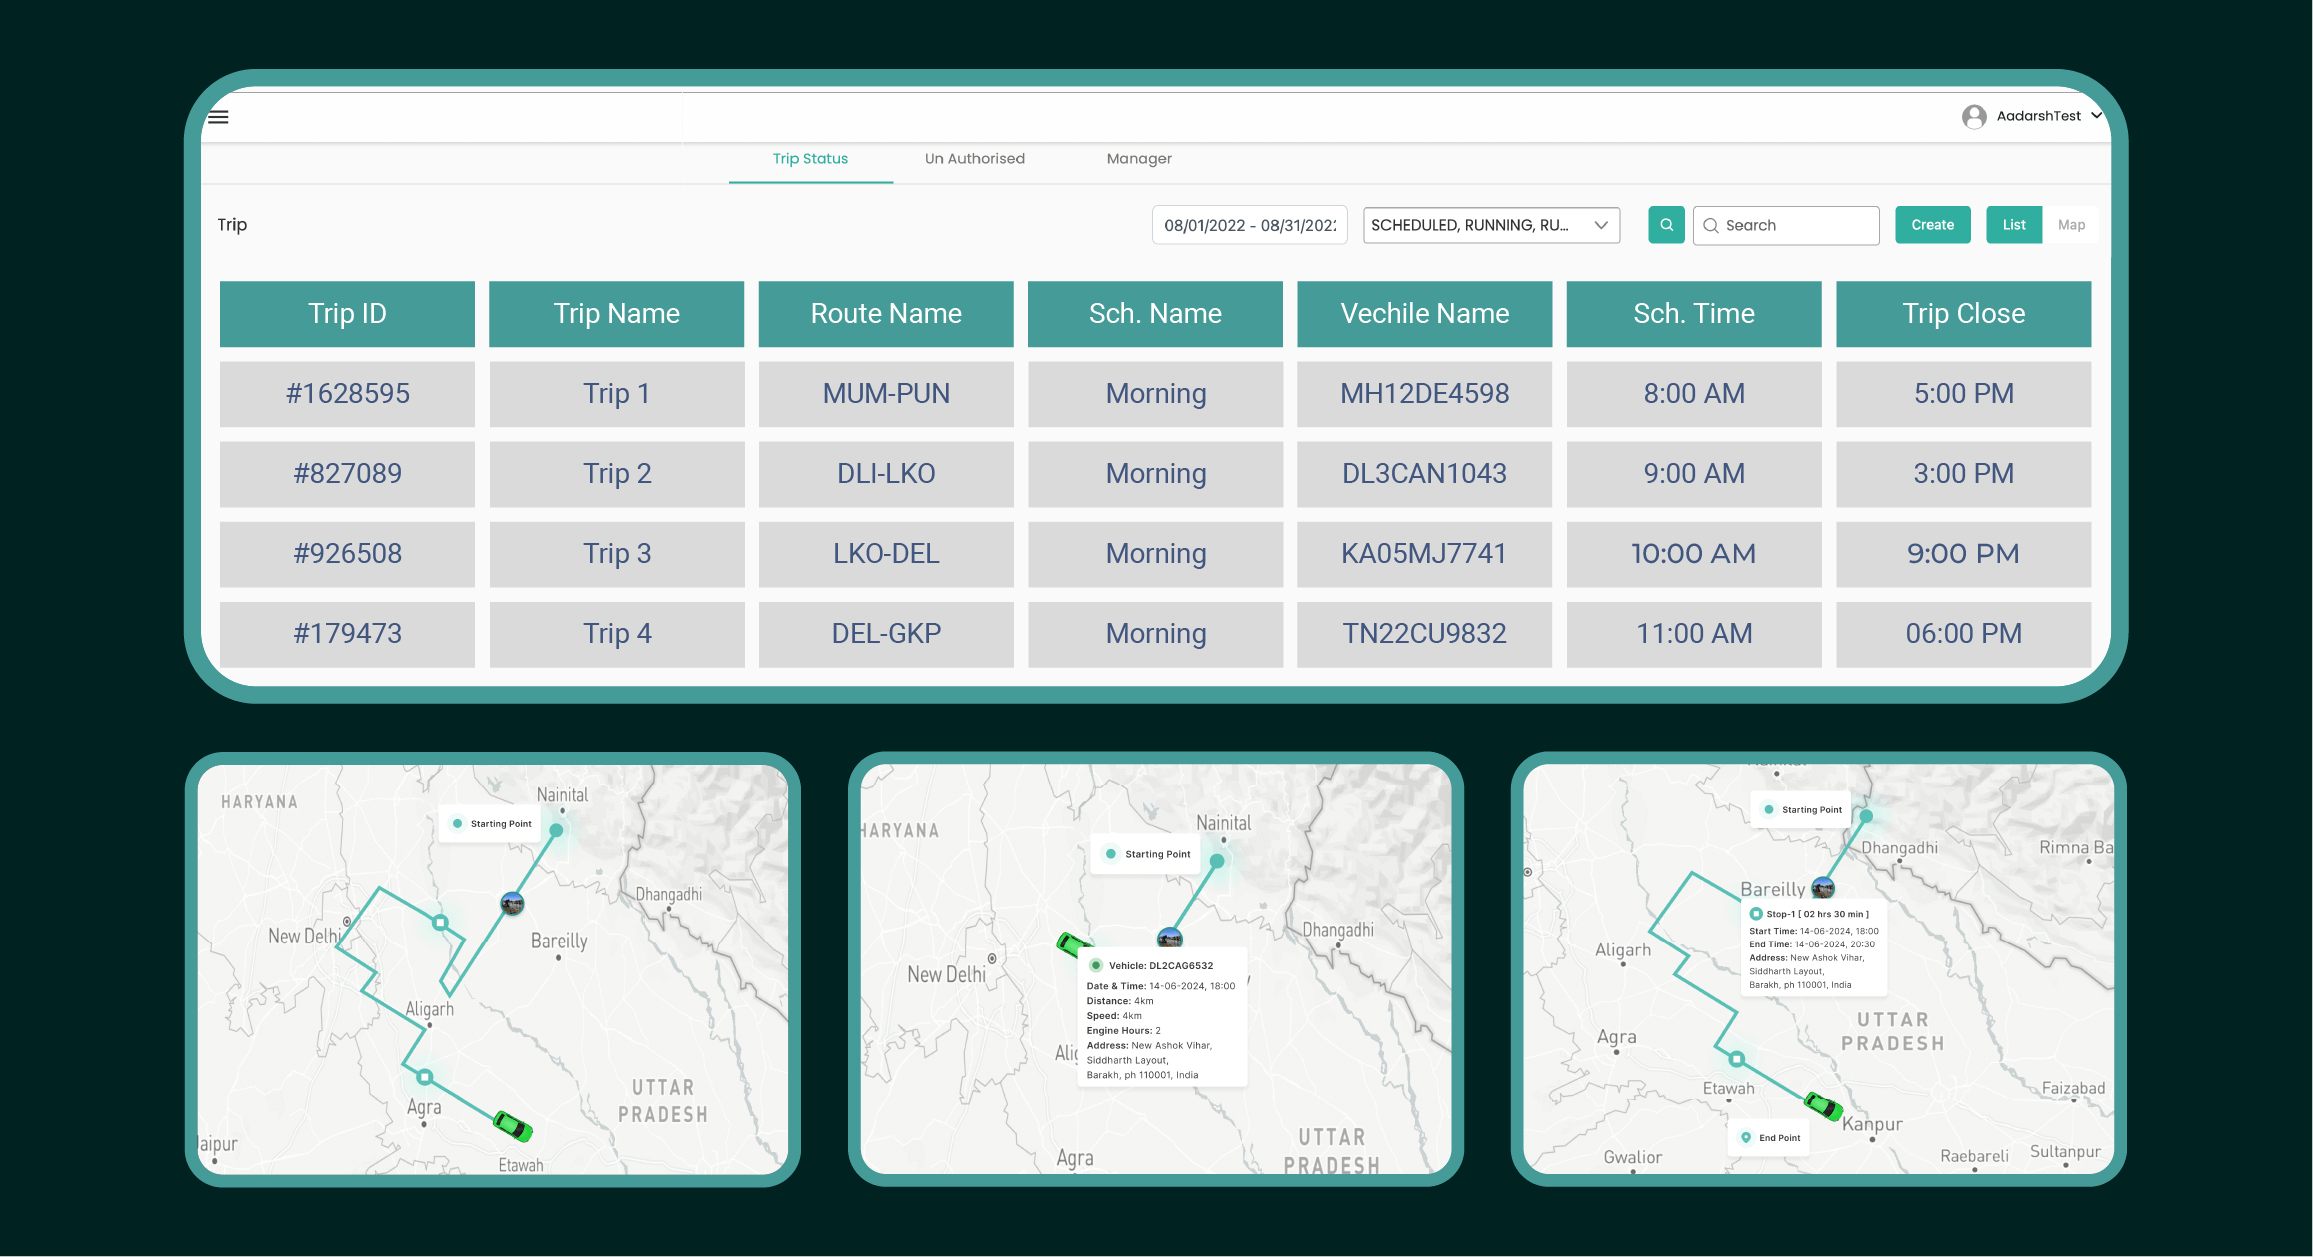The height and width of the screenshot is (1257, 2313).
Task: Select the green car icon near Etawah on left map
Action: coord(513,1128)
